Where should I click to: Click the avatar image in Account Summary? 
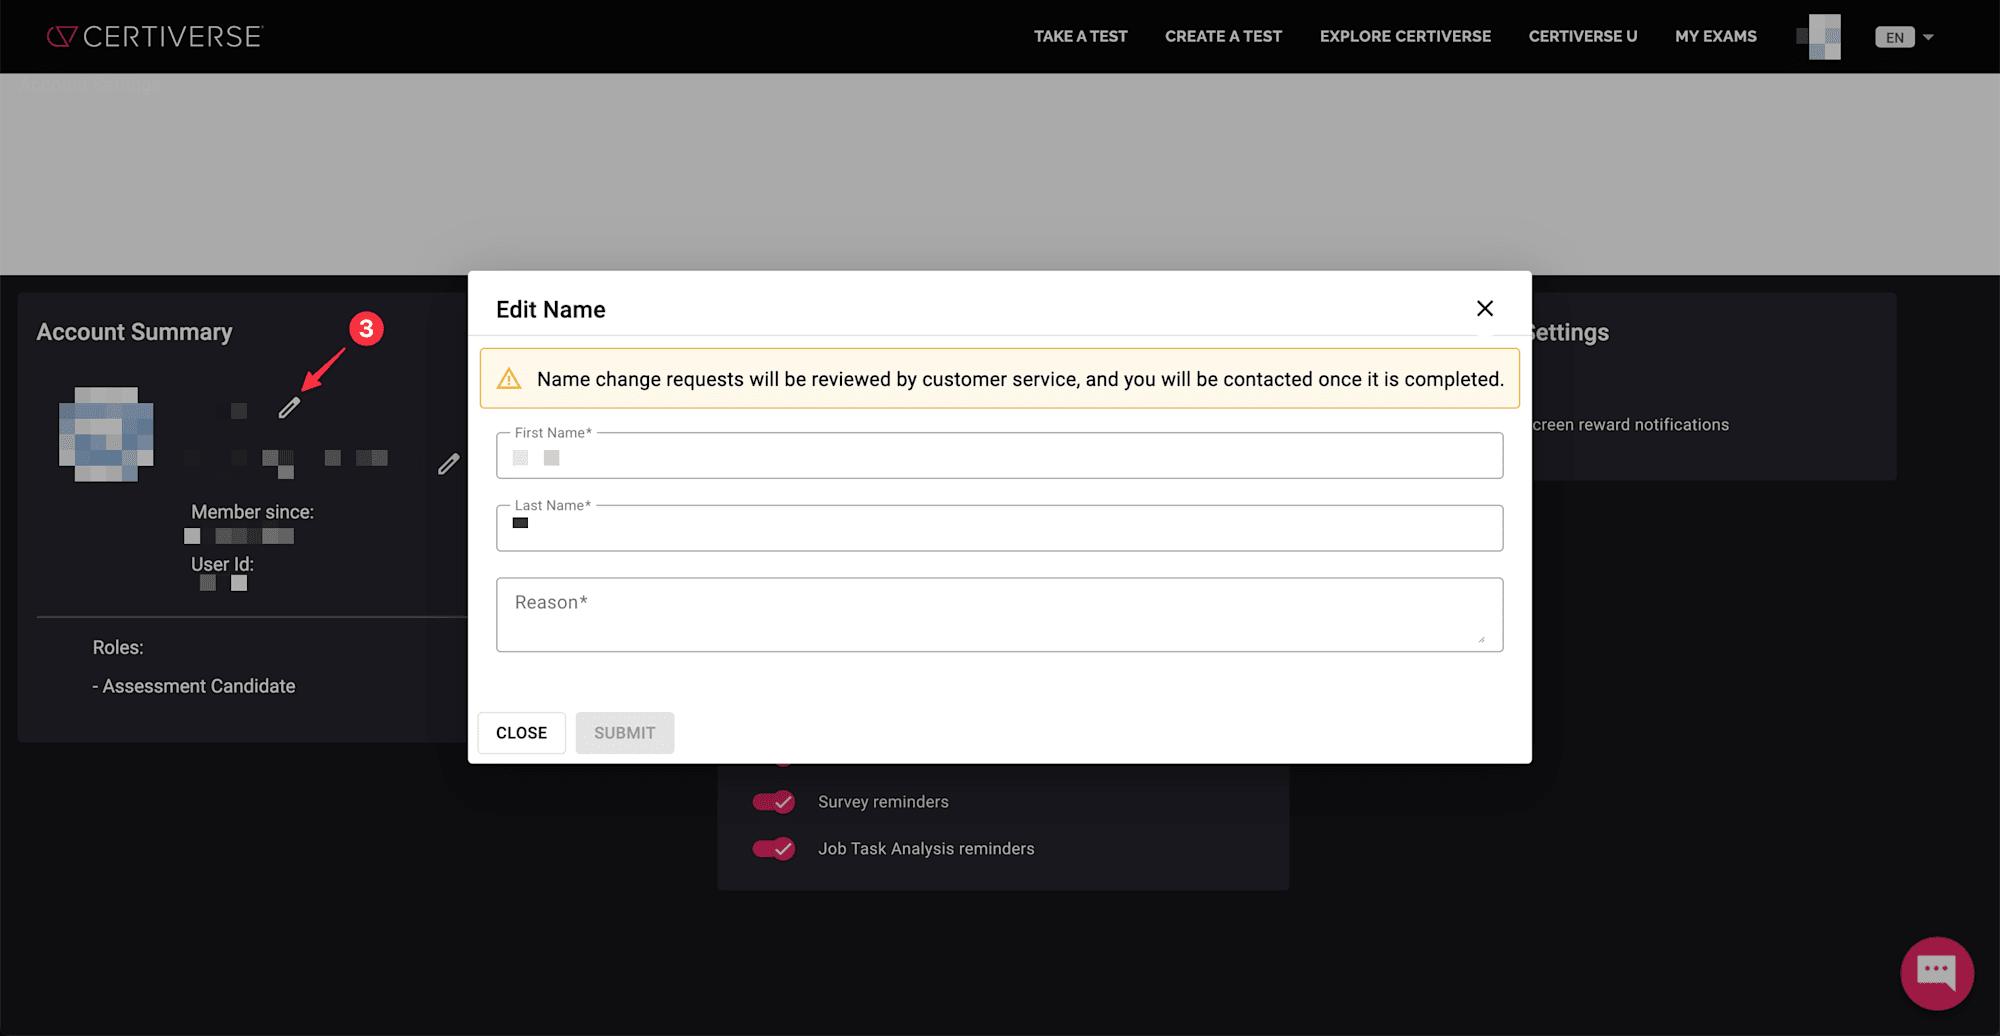pyautogui.click(x=106, y=435)
